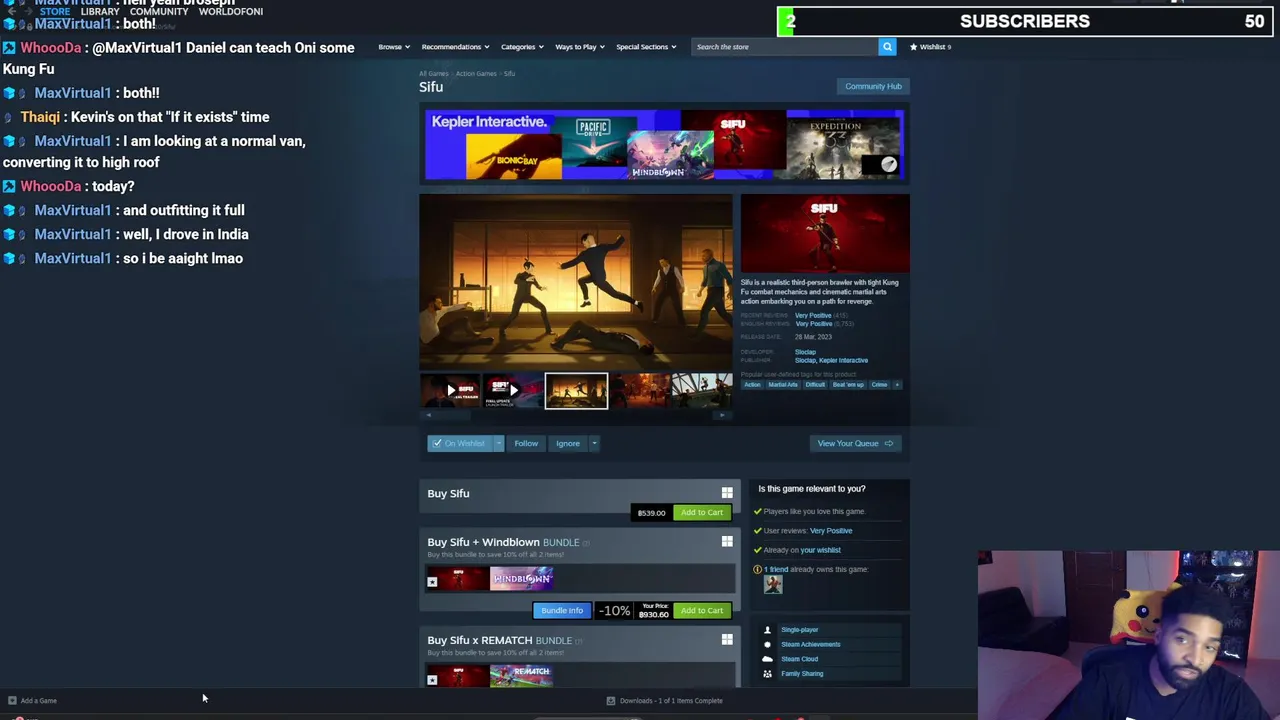Image resolution: width=1280 pixels, height=720 pixels.
Task: Click the Sifu thumbnail in Windblown bundle
Action: pos(458,578)
